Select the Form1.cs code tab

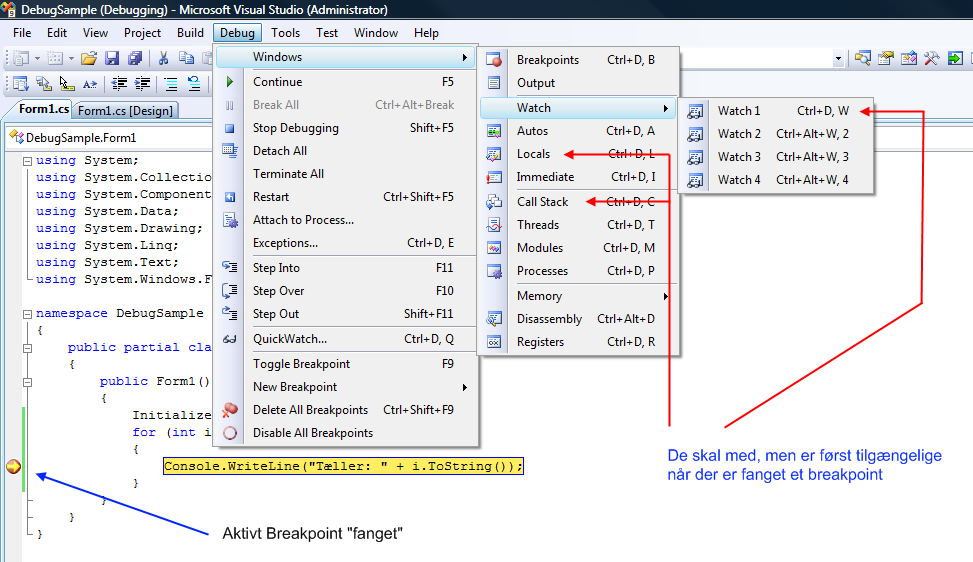point(41,109)
